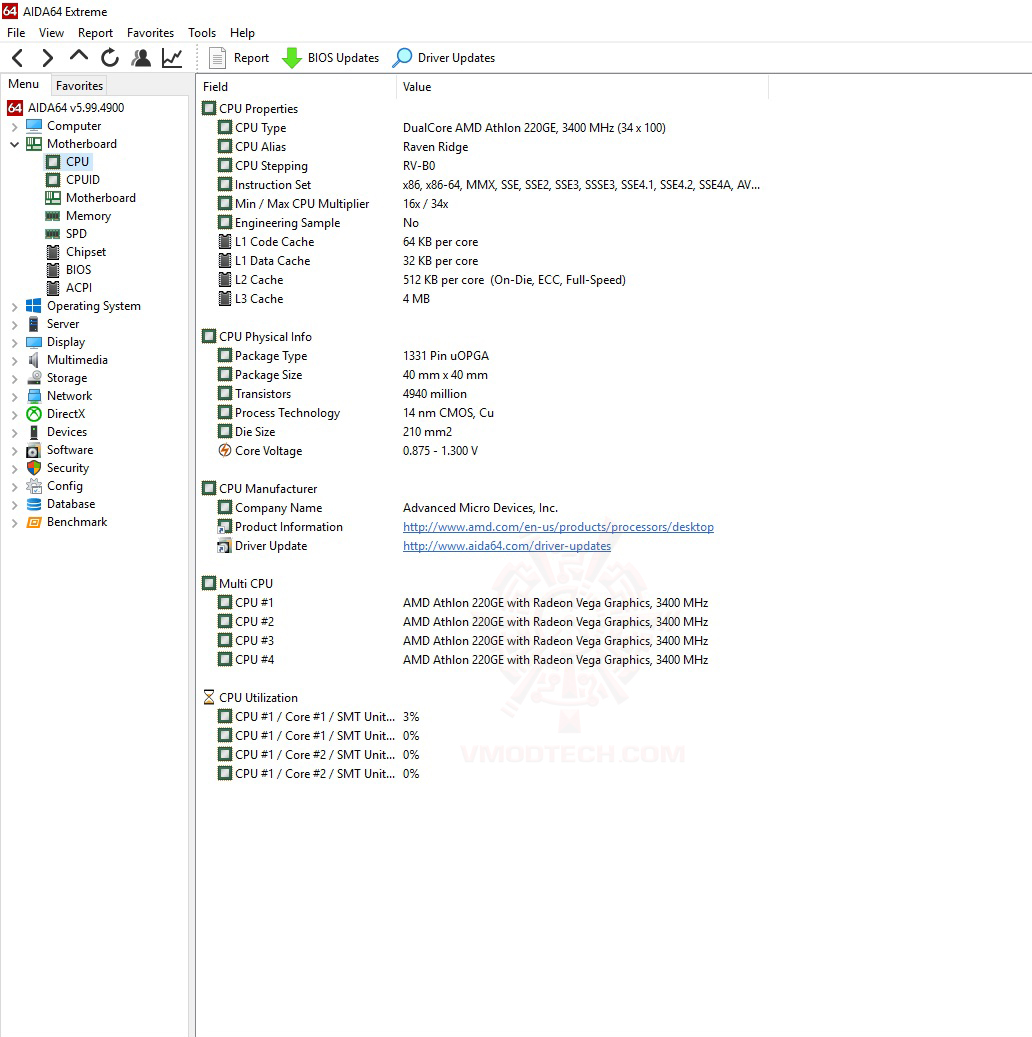Go forward with the right arrow

coord(47,58)
